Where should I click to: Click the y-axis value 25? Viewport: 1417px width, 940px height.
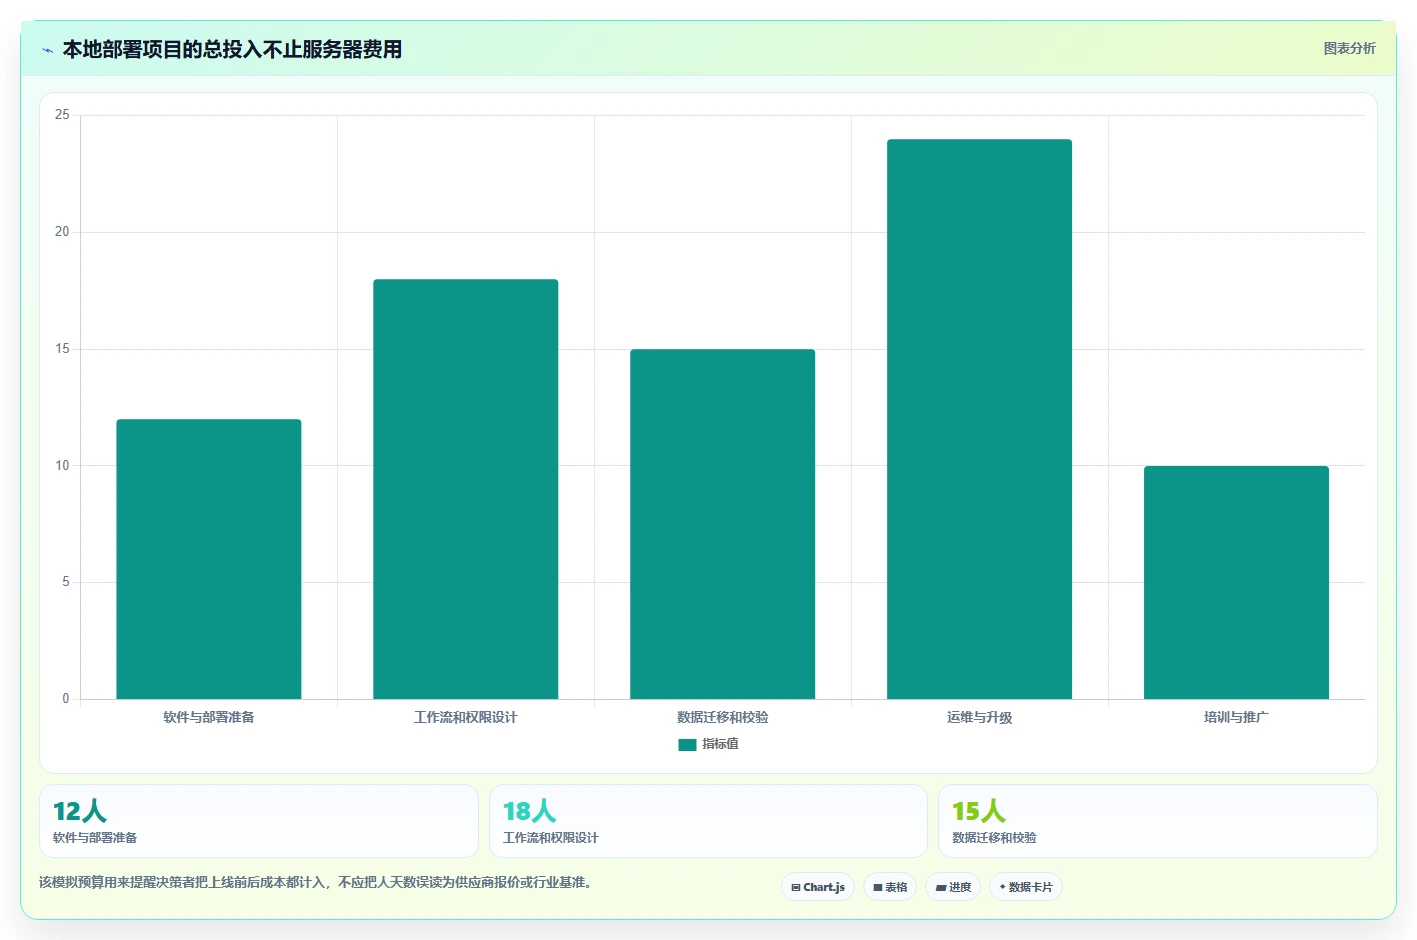(x=62, y=115)
